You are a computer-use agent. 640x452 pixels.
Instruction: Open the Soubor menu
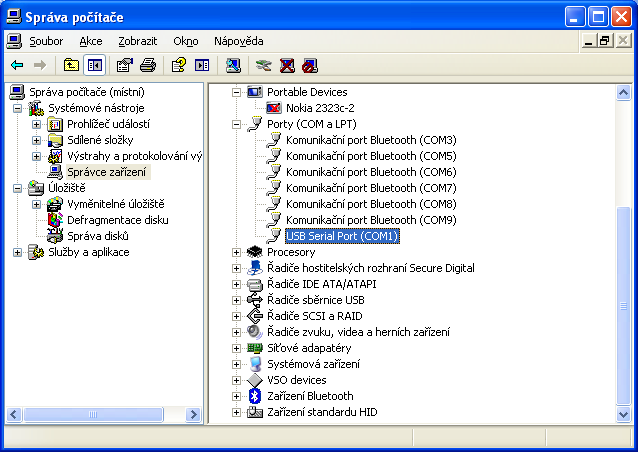coord(46,41)
